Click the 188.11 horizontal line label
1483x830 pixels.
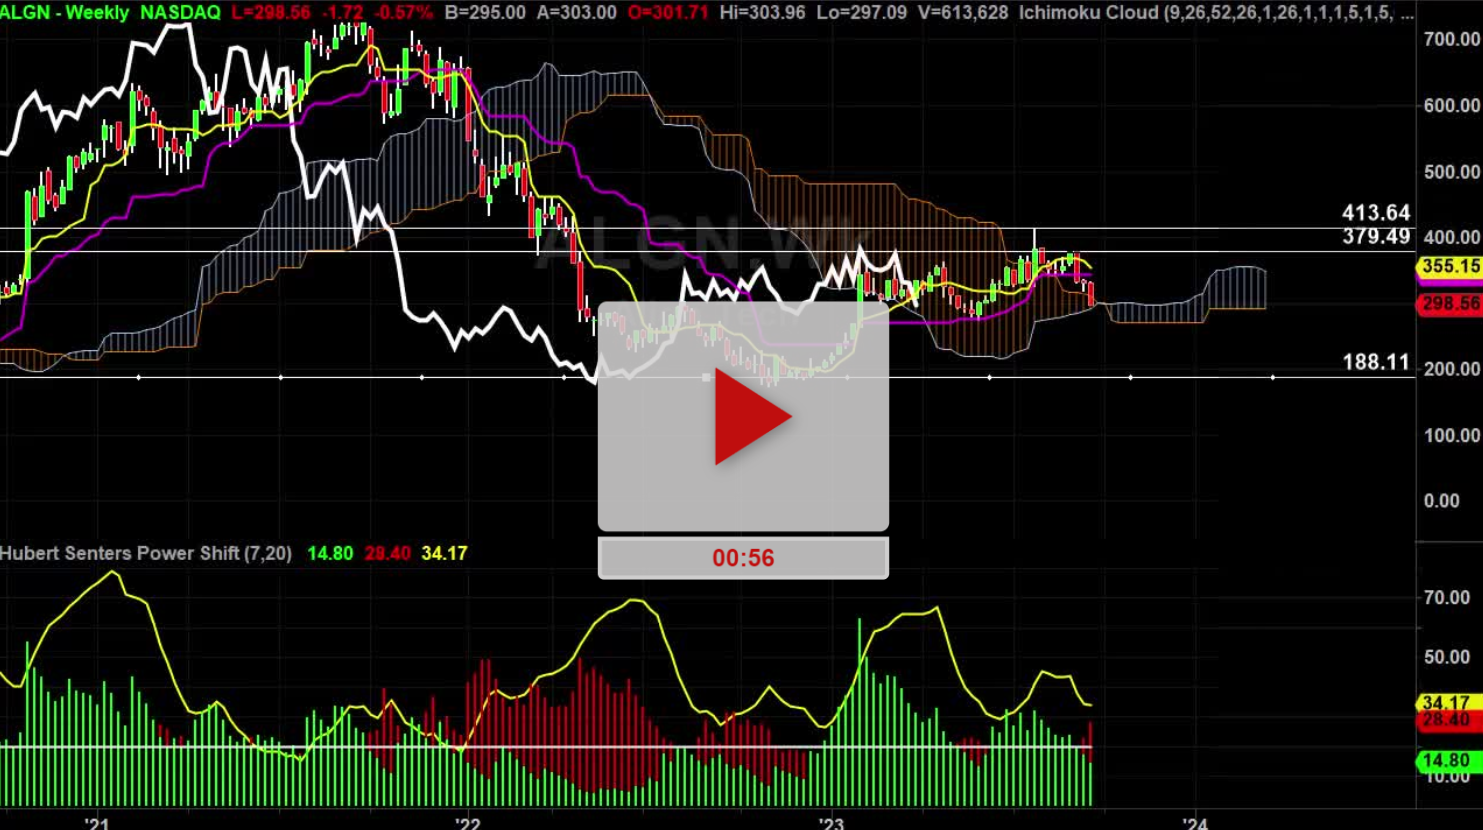[x=1376, y=362]
